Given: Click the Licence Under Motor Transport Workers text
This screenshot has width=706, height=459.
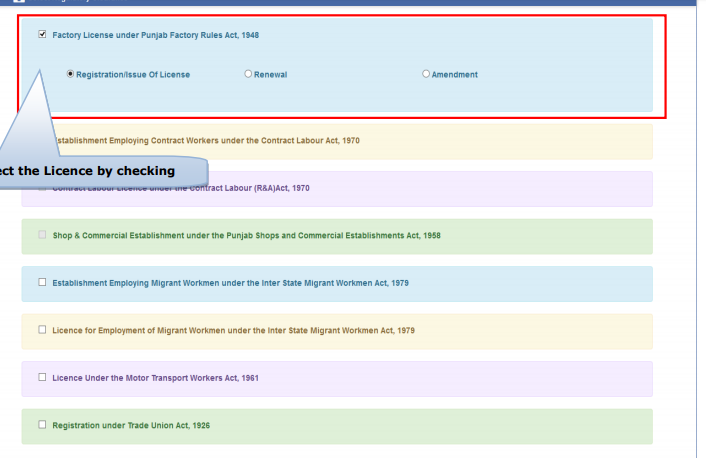Looking at the screenshot, I should click(x=156, y=378).
